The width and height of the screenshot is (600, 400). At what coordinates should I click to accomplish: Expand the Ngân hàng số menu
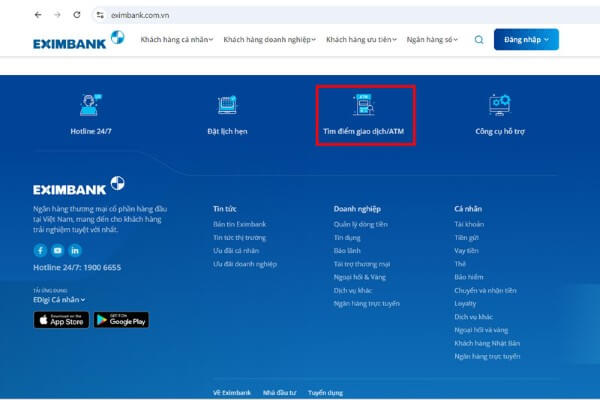point(432,39)
